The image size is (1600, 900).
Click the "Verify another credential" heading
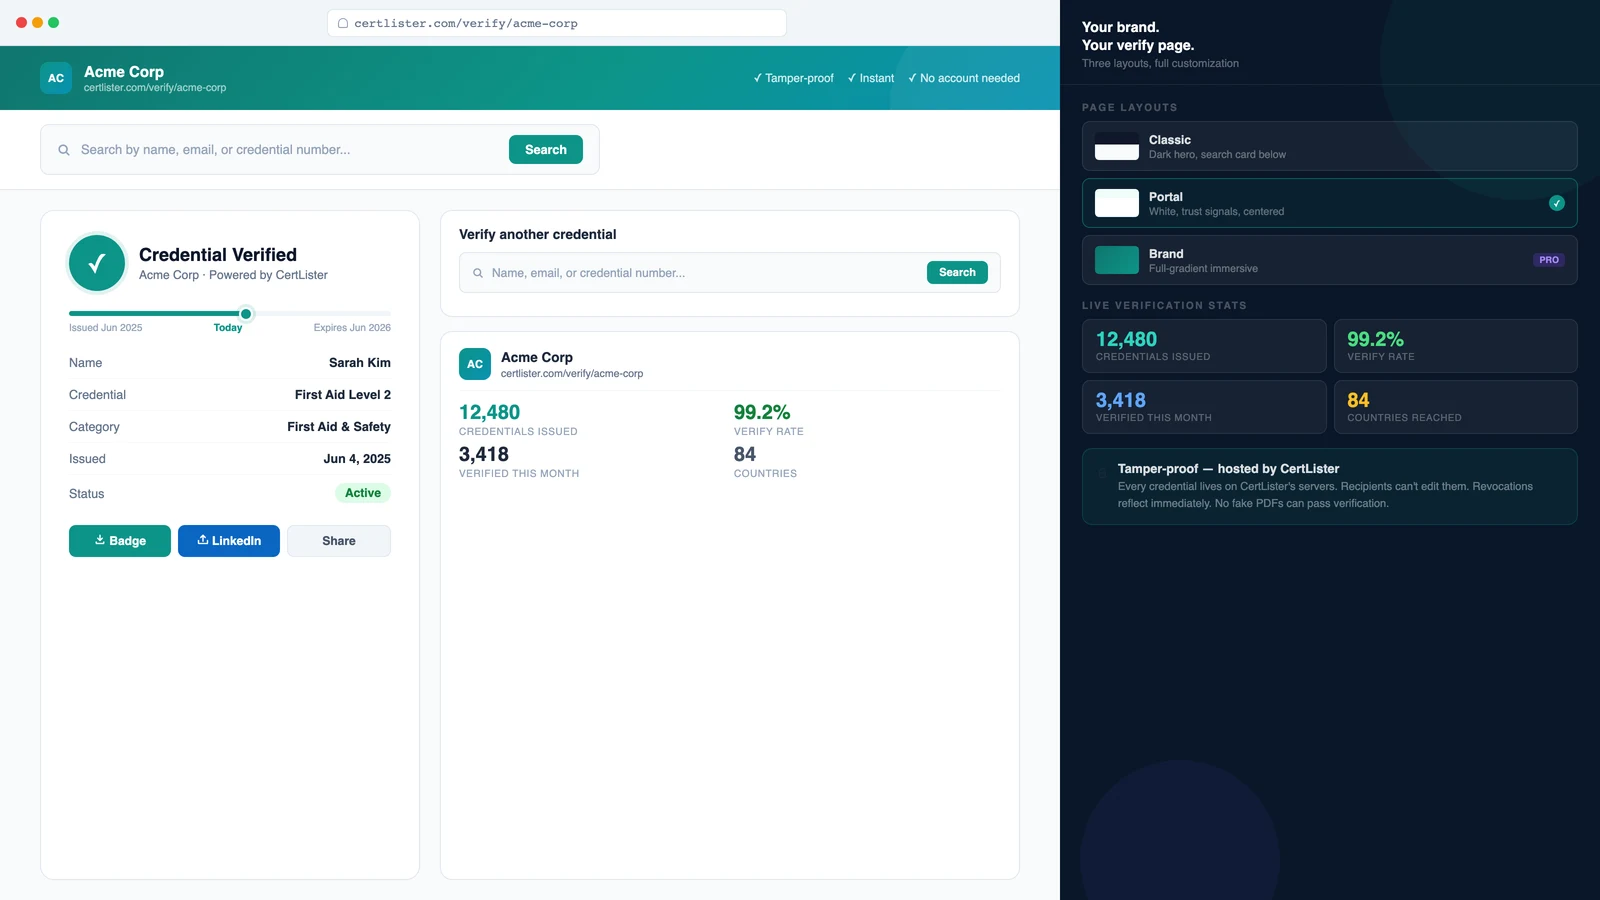538,235
